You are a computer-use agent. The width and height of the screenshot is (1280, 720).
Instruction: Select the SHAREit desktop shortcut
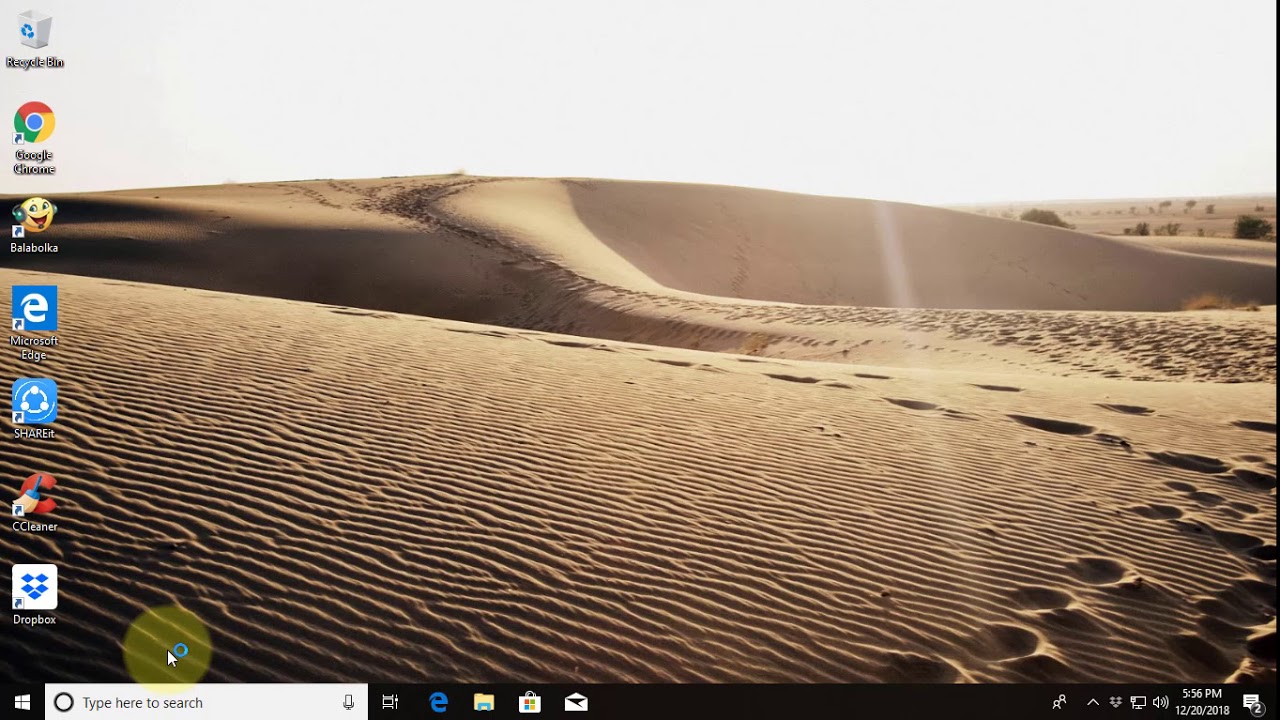[x=34, y=410]
